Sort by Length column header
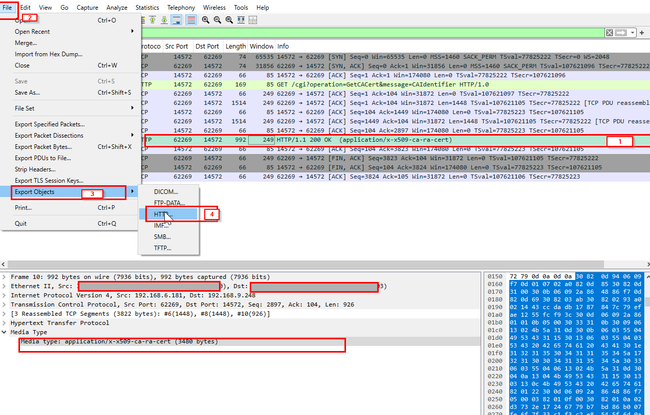The width and height of the screenshot is (650, 415). (x=235, y=46)
